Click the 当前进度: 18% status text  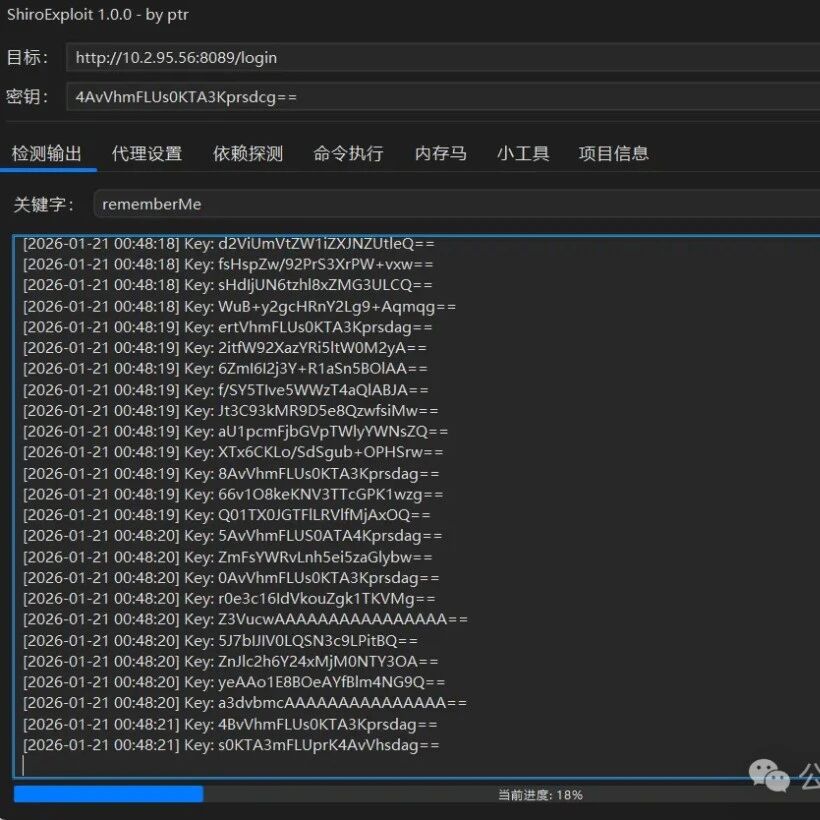tap(540, 795)
